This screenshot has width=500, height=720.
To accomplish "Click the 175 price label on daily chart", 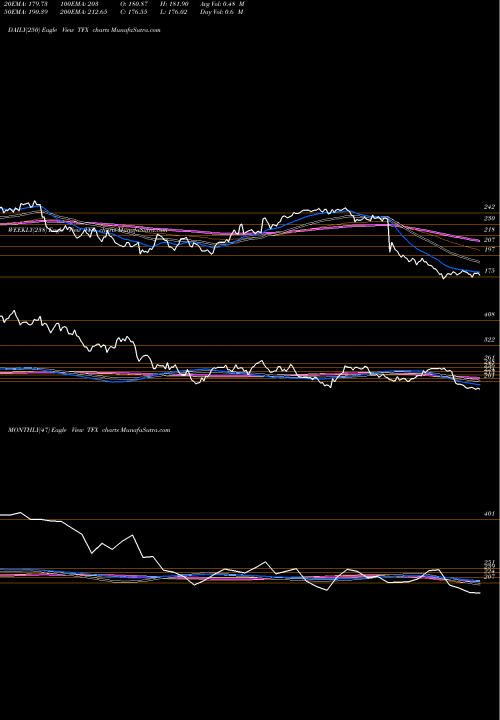I will 489,271.
